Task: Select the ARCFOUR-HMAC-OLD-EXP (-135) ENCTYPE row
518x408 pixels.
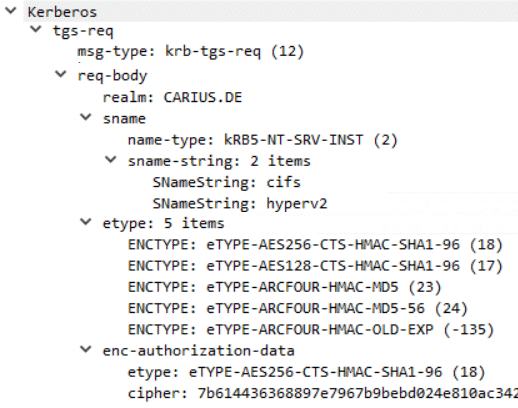Action: pos(311,330)
